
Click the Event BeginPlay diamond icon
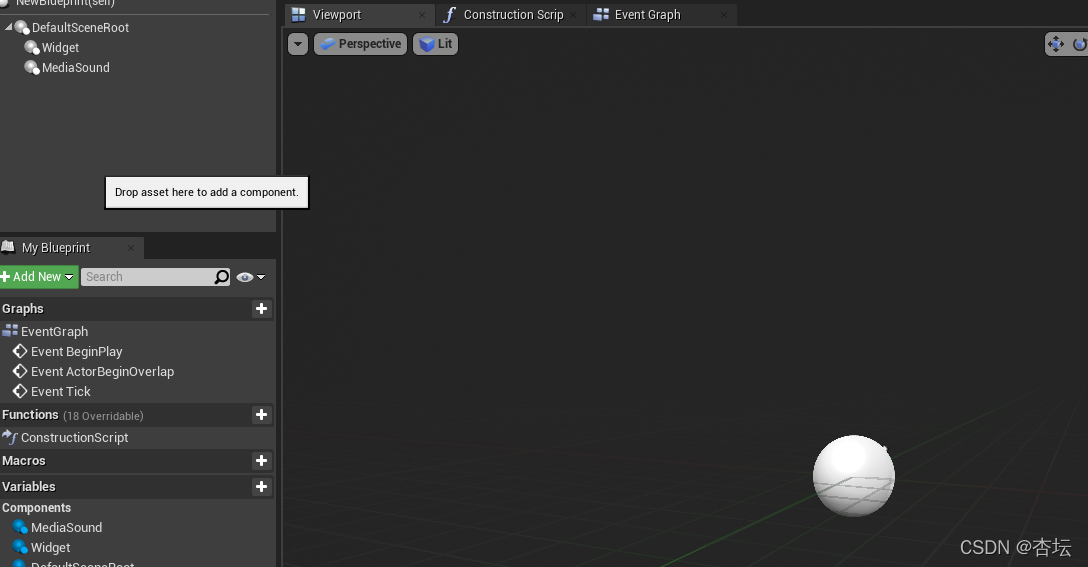(20, 351)
